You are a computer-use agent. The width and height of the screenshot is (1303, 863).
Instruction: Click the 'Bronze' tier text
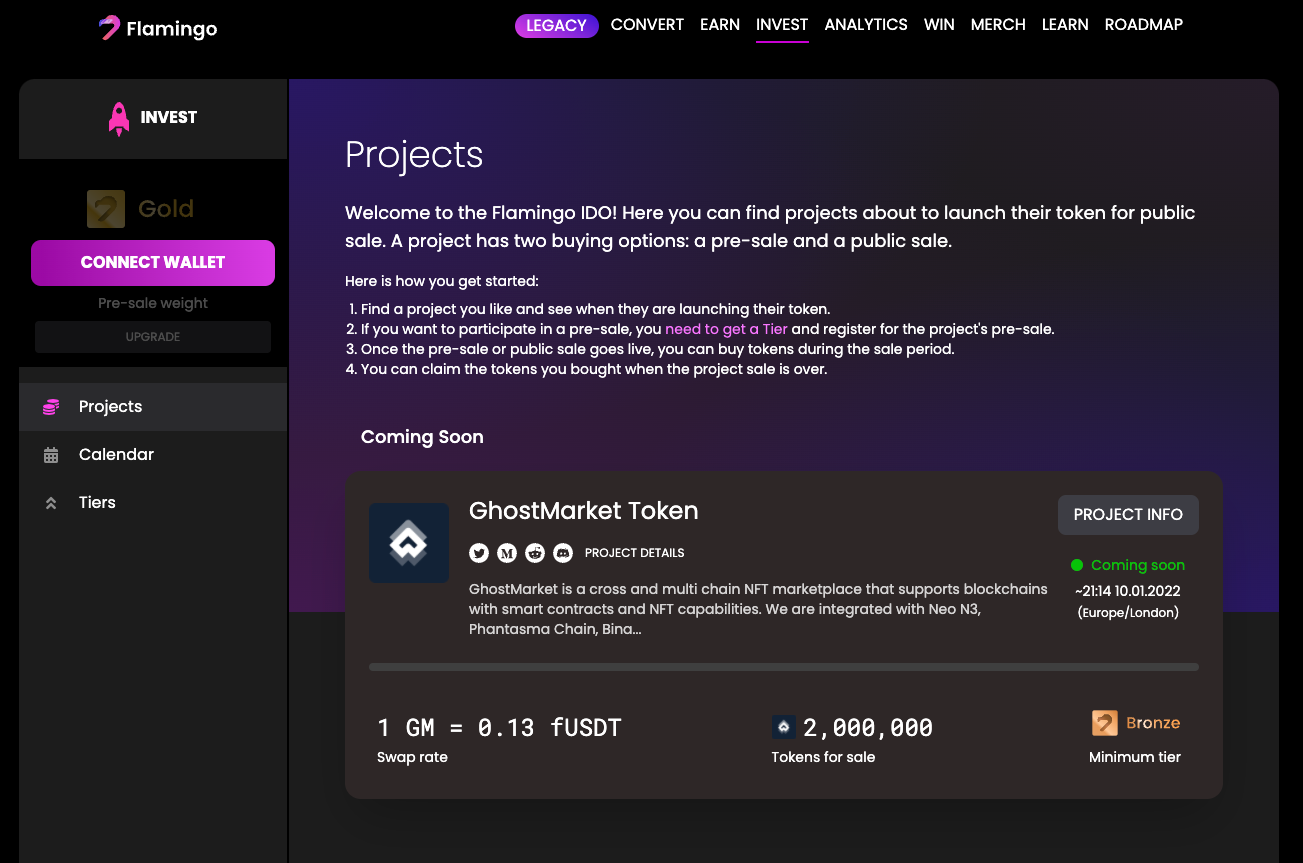pos(1153,723)
